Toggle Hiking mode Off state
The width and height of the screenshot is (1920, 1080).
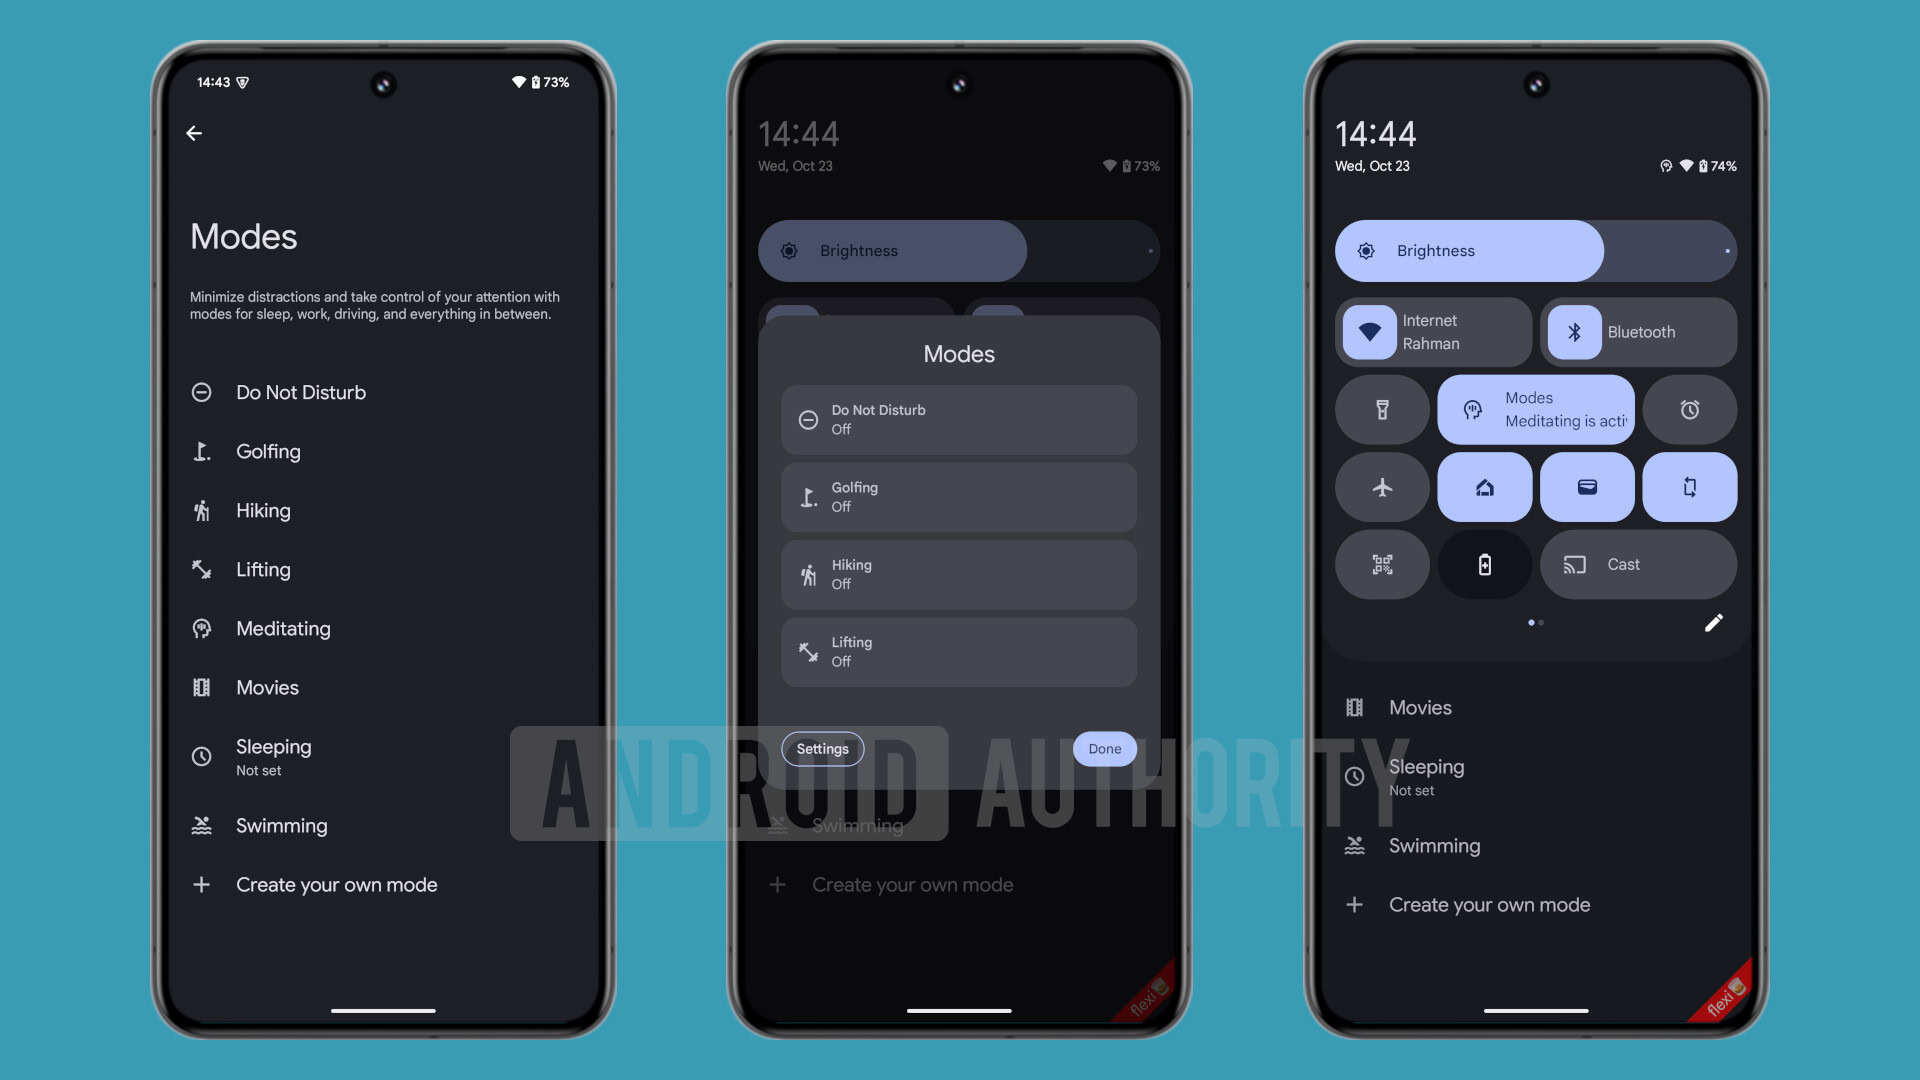(959, 572)
